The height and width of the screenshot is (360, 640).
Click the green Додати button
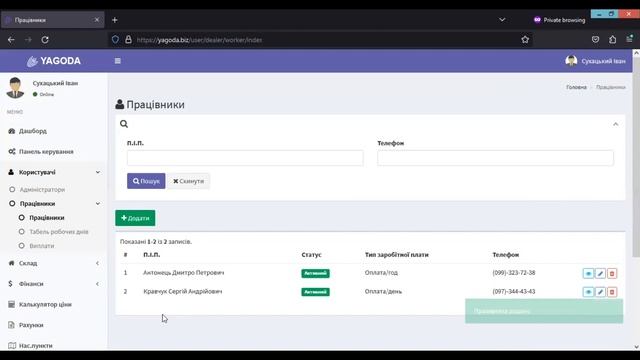pyautogui.click(x=135, y=218)
